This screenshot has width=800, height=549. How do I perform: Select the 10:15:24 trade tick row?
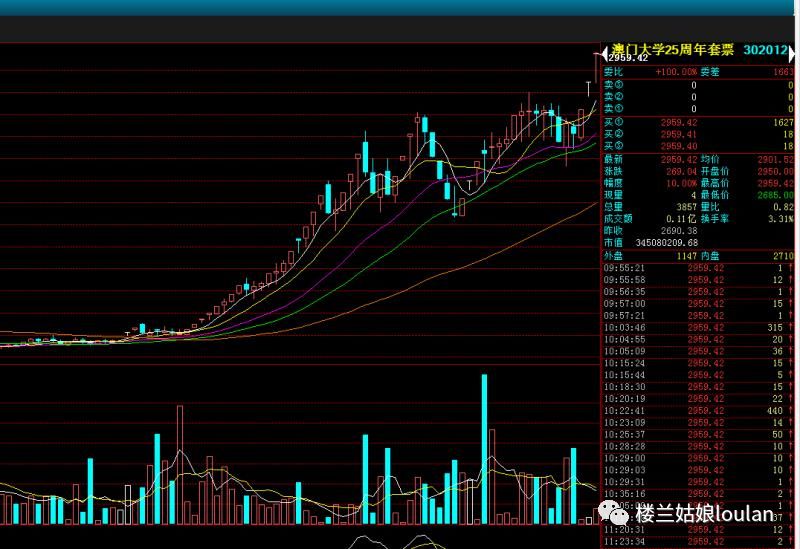tap(698, 363)
